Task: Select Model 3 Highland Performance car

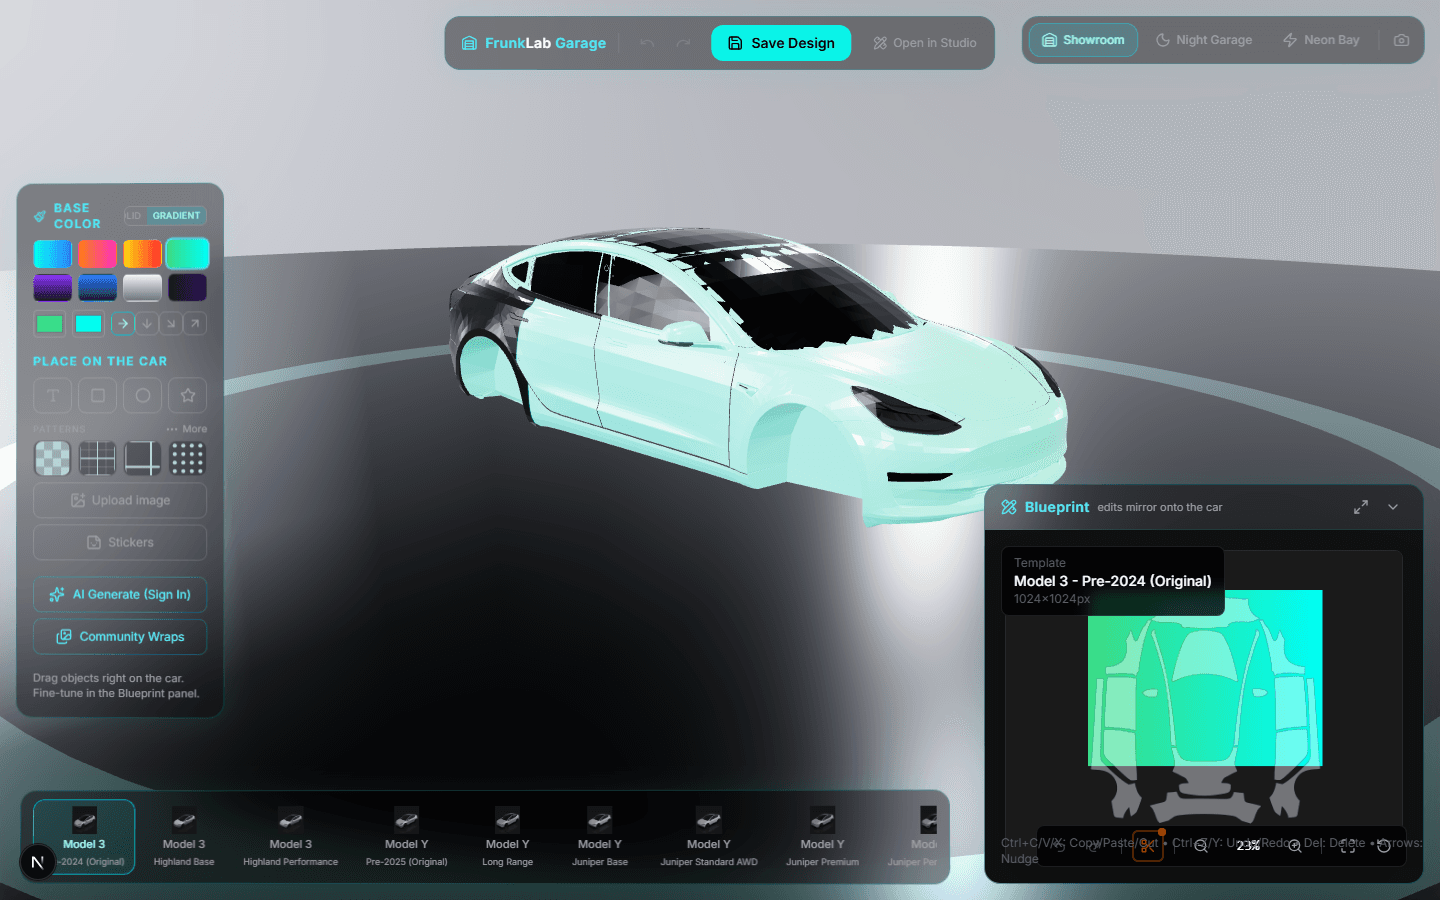Action: (290, 837)
